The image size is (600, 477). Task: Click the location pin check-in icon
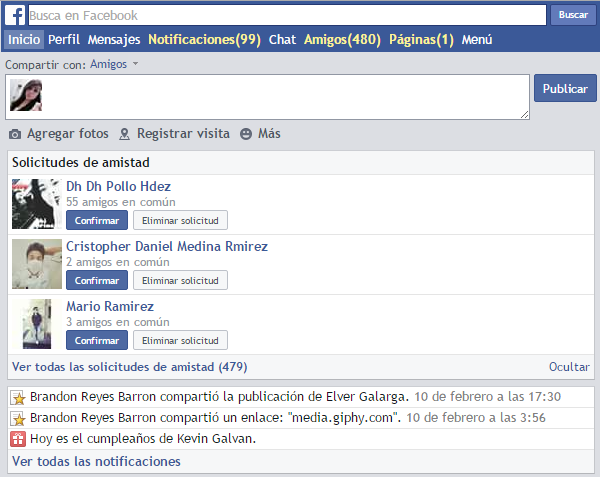pyautogui.click(x=124, y=134)
